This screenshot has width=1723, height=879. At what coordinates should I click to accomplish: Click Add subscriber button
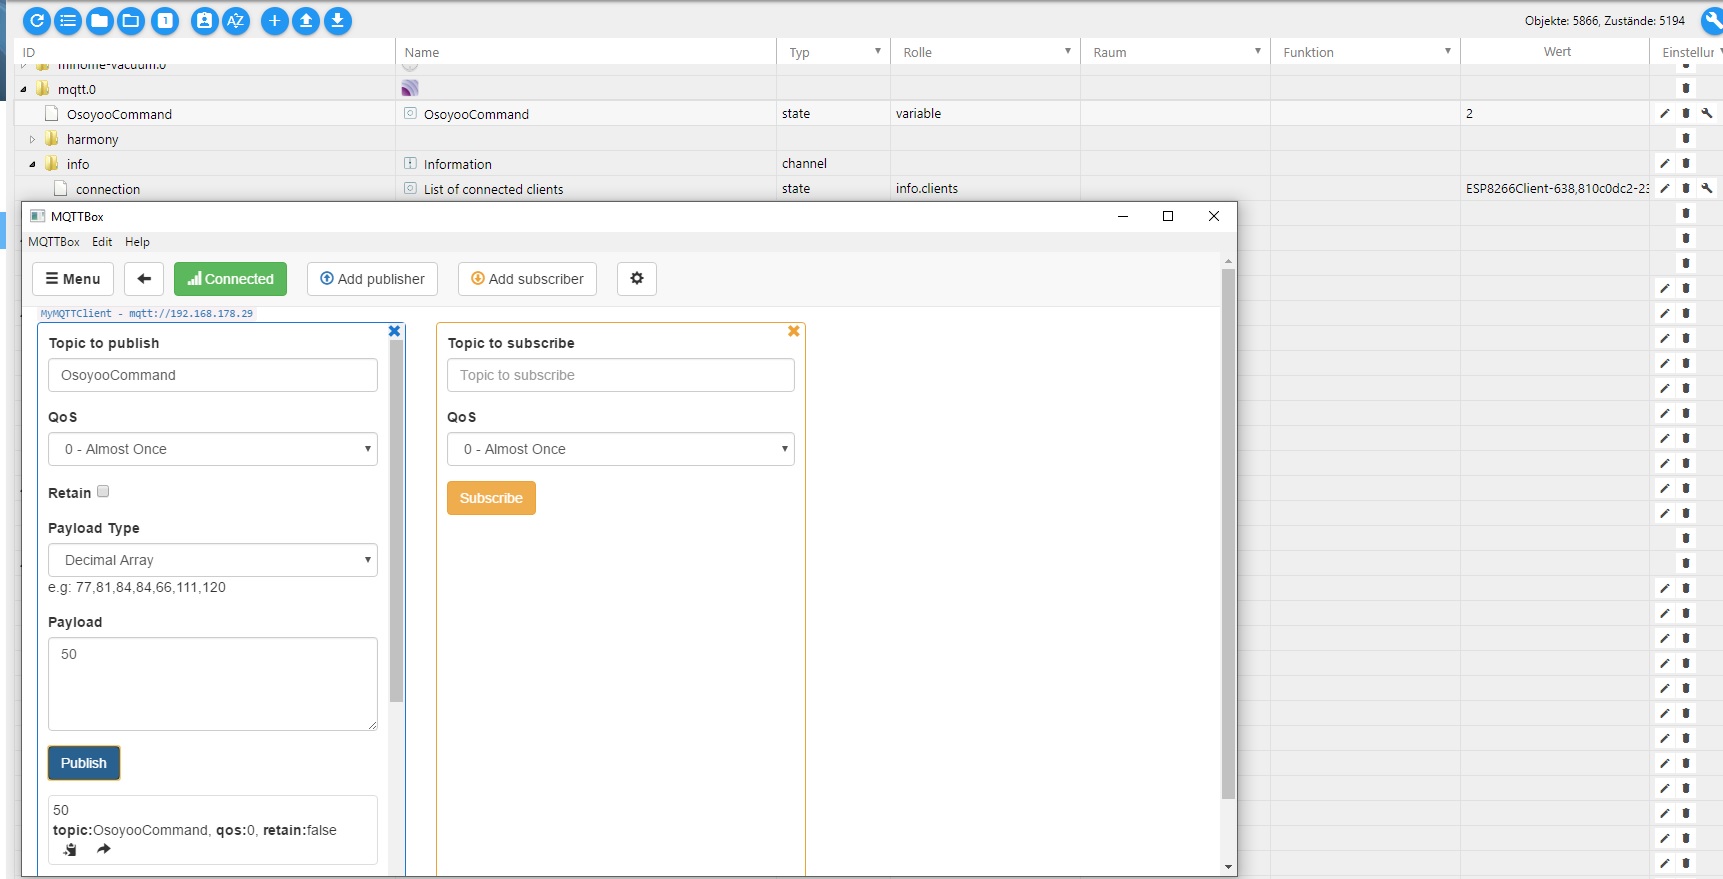[527, 279]
